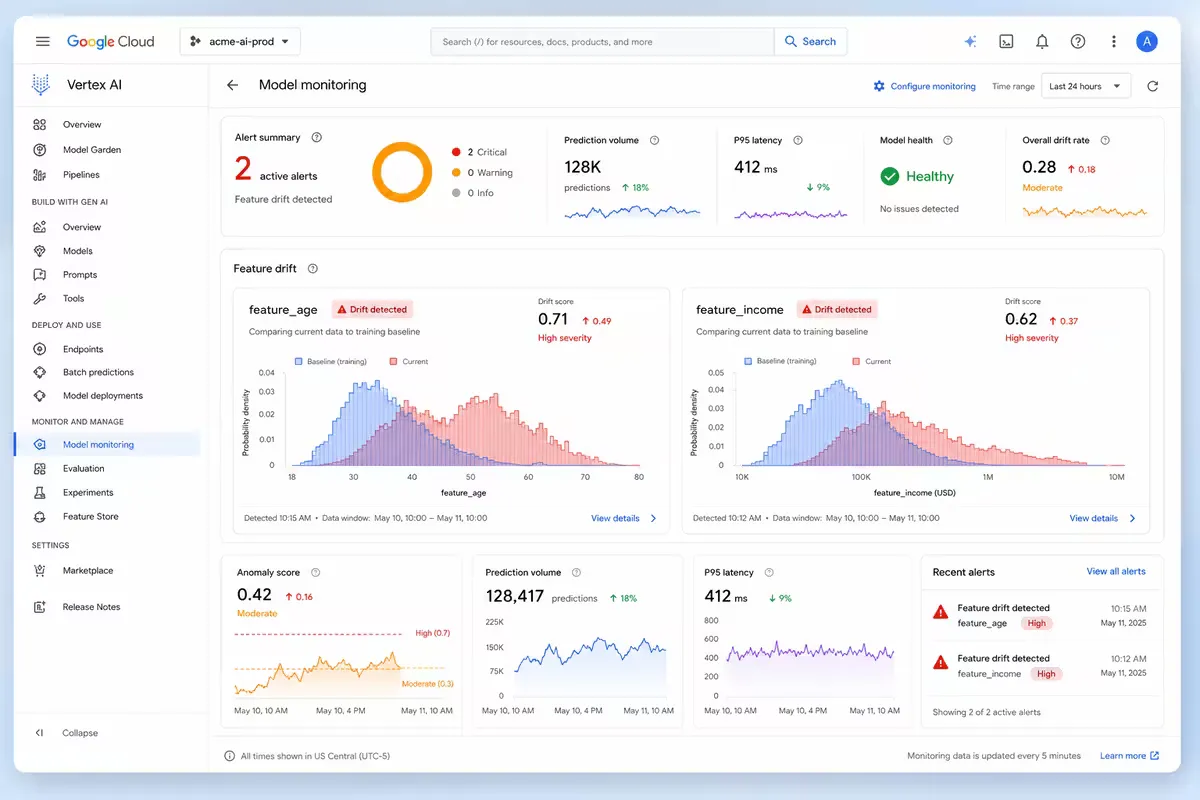Click the help icon beside Model health

[948, 140]
